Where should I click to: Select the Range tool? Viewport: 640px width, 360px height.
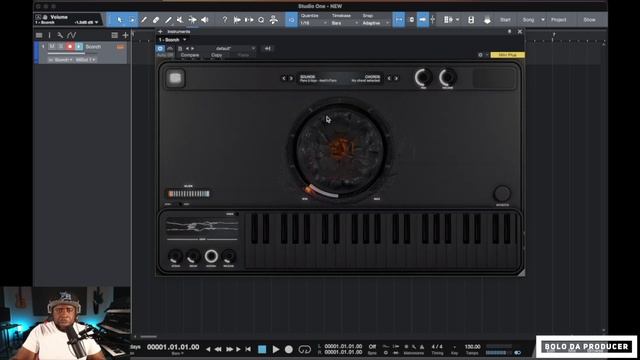(132, 20)
